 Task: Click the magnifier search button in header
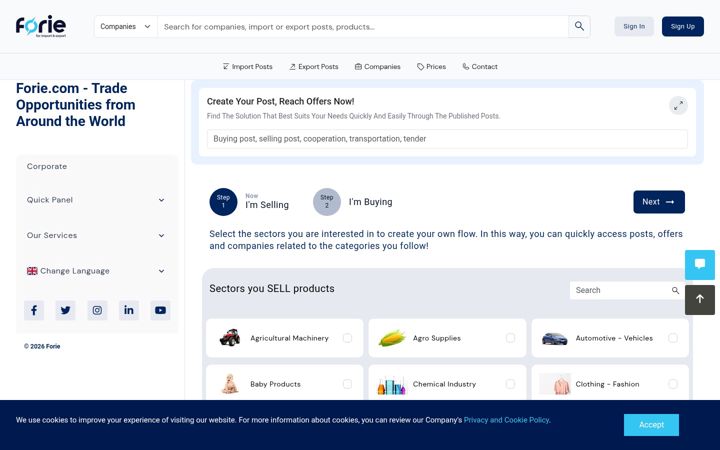click(x=579, y=27)
